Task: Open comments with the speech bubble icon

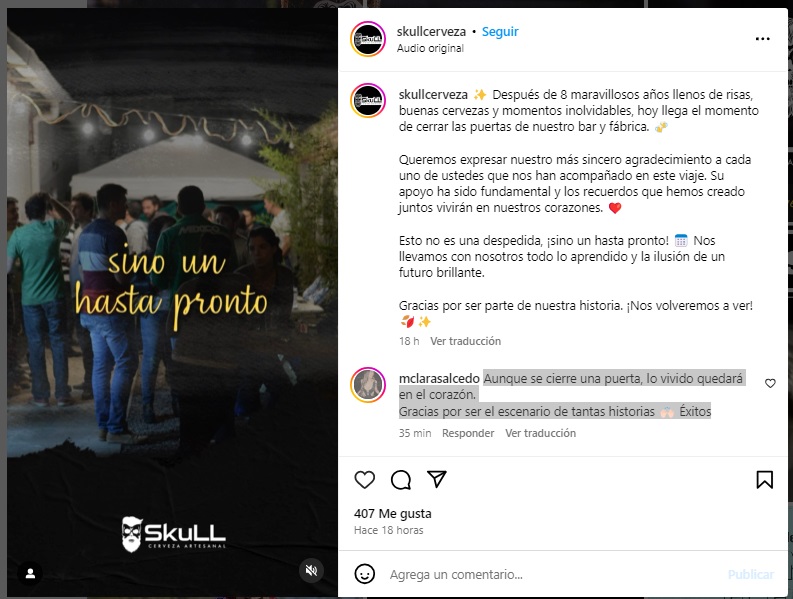Action: 401,480
